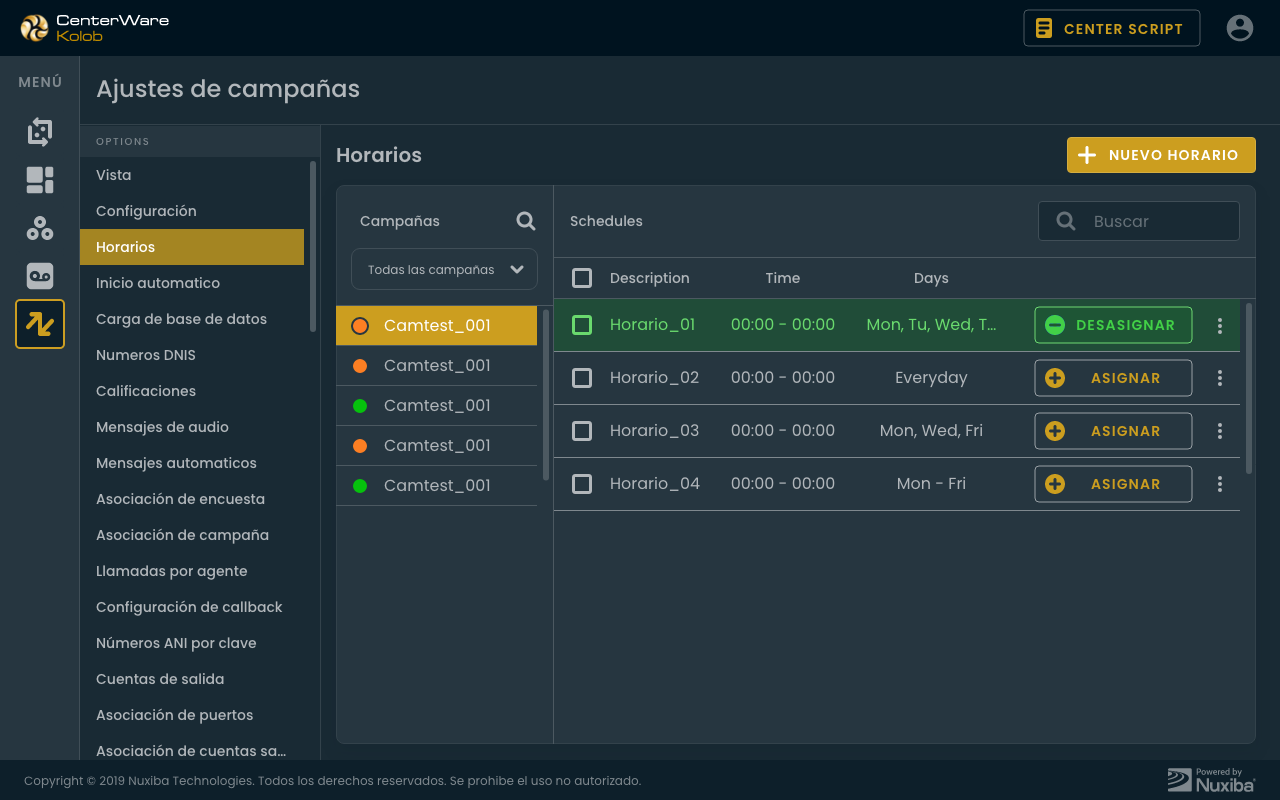The image size is (1280, 800).
Task: Open Numeros DNIS option
Action: pos(192,355)
